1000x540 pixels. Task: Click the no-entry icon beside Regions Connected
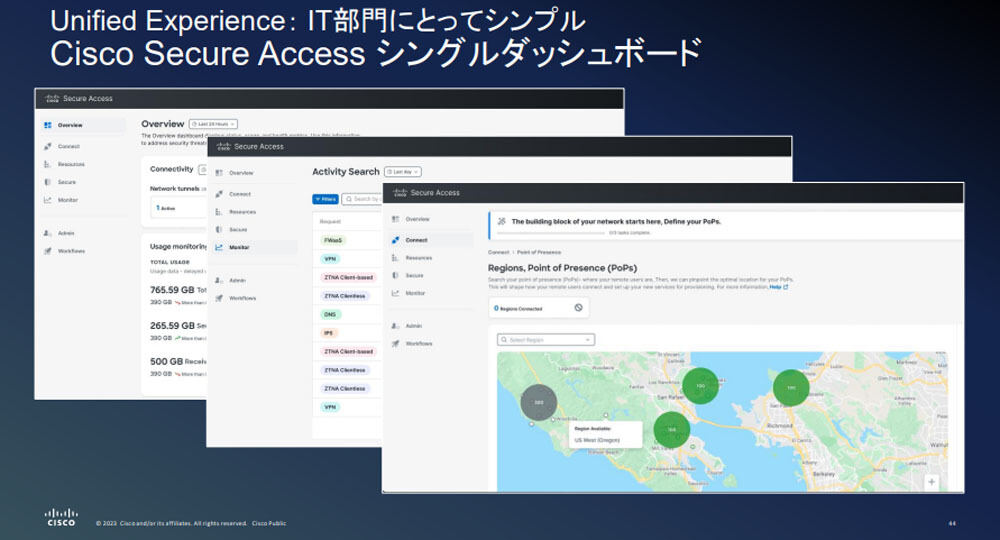click(578, 307)
